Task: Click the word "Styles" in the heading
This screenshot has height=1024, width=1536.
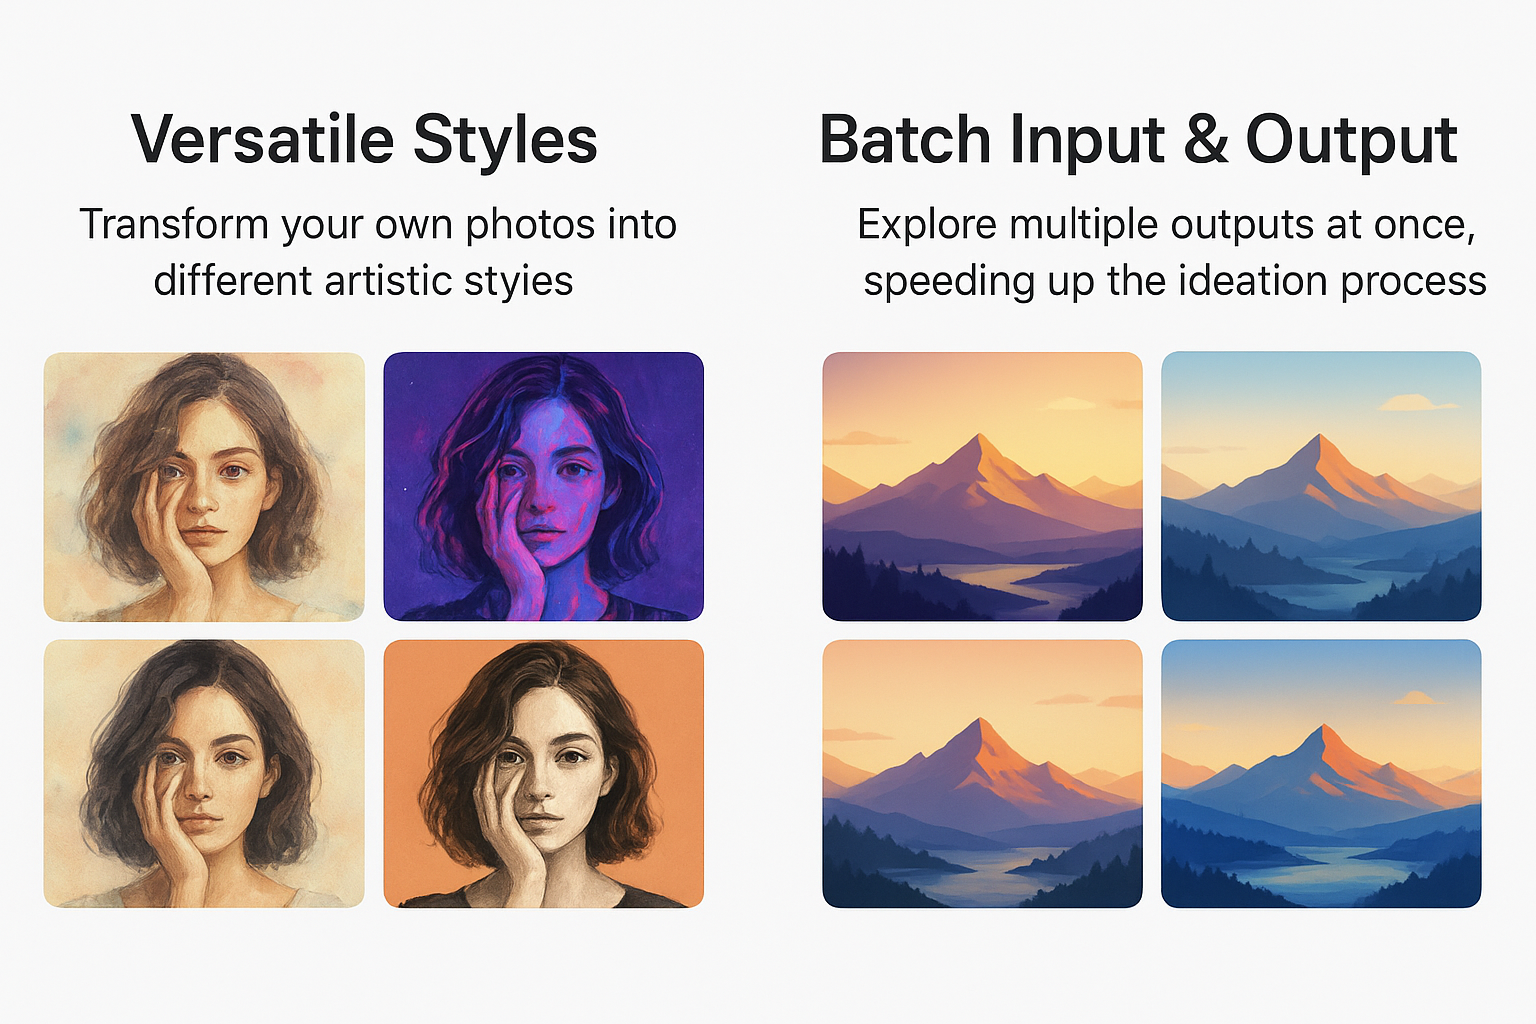Action: tap(505, 139)
